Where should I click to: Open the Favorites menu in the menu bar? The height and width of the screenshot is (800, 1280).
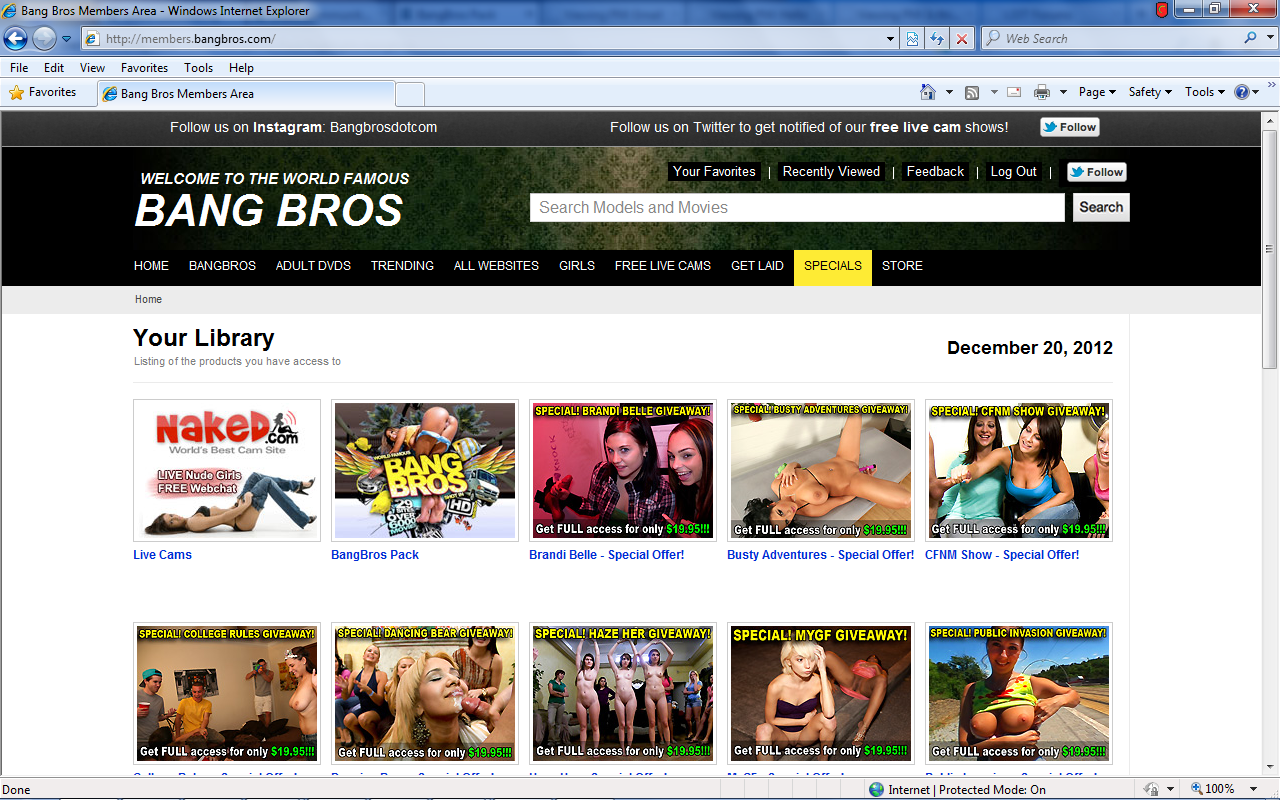click(x=144, y=68)
